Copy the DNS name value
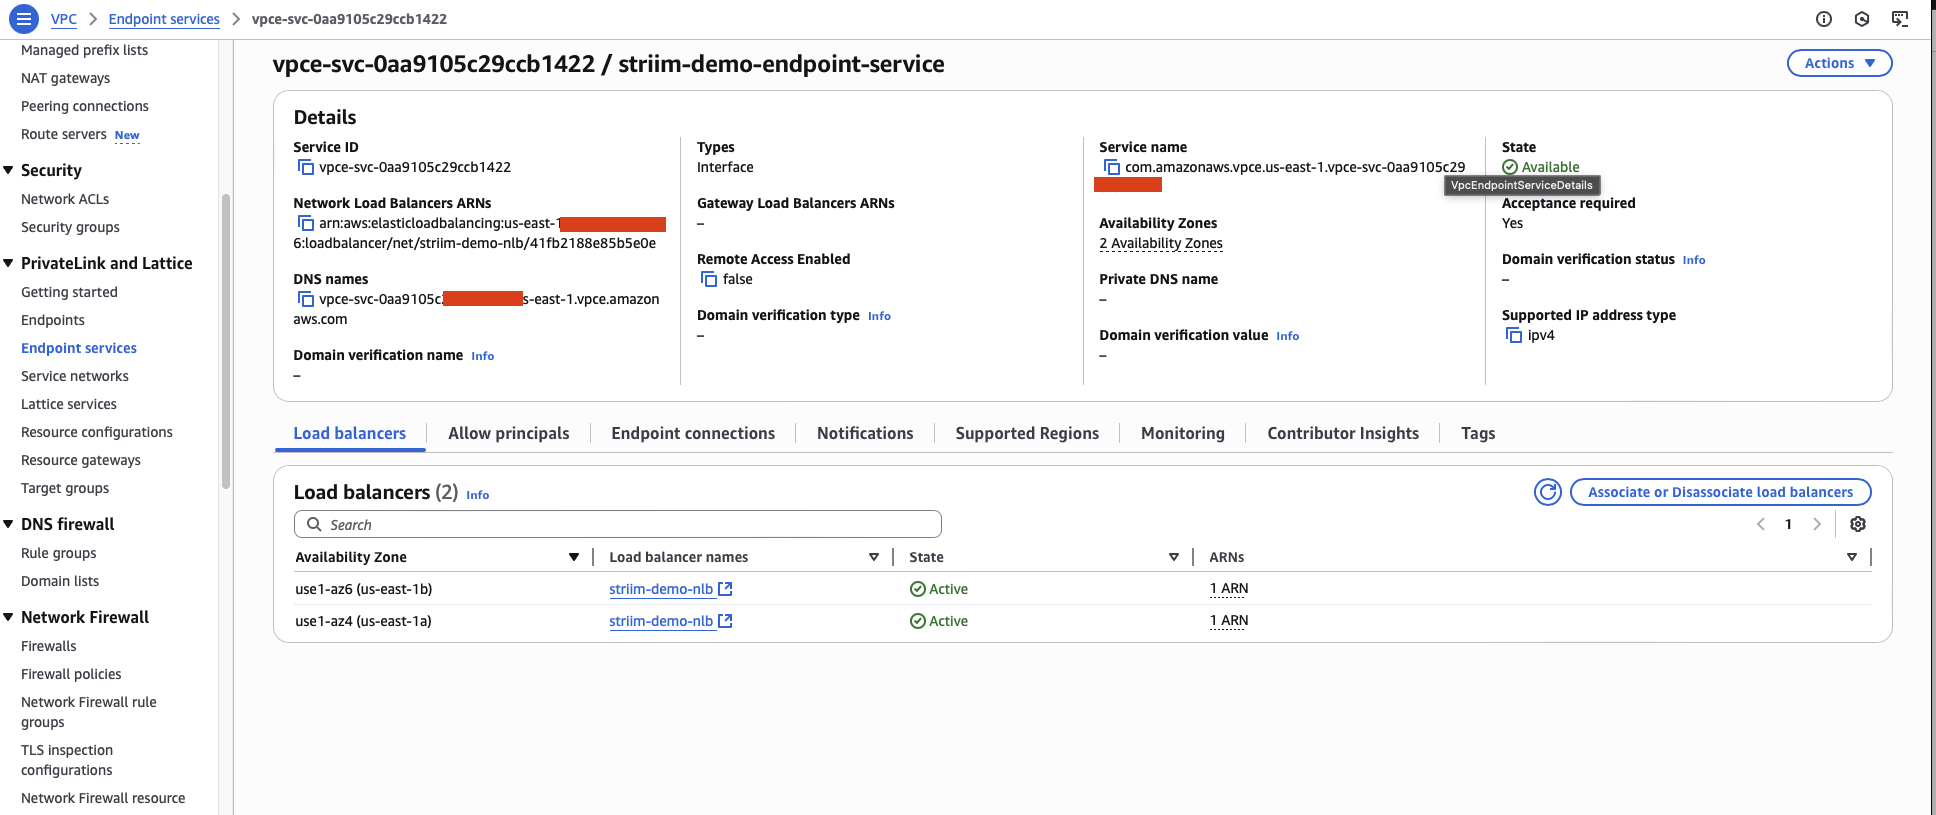The height and width of the screenshot is (815, 1936). coord(305,300)
